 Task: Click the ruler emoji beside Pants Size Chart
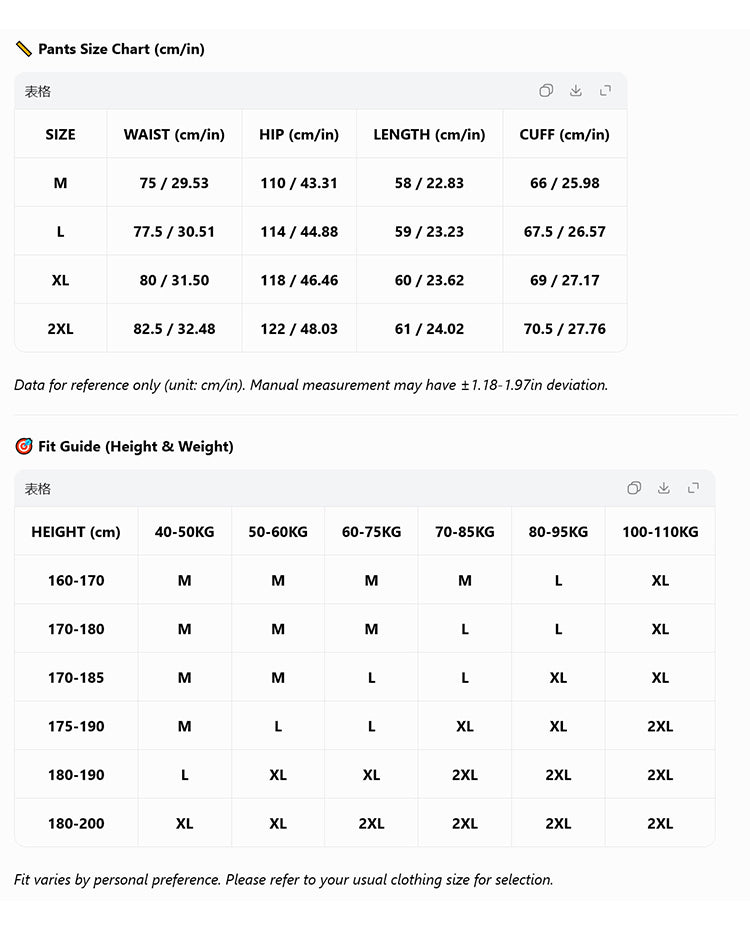24,49
